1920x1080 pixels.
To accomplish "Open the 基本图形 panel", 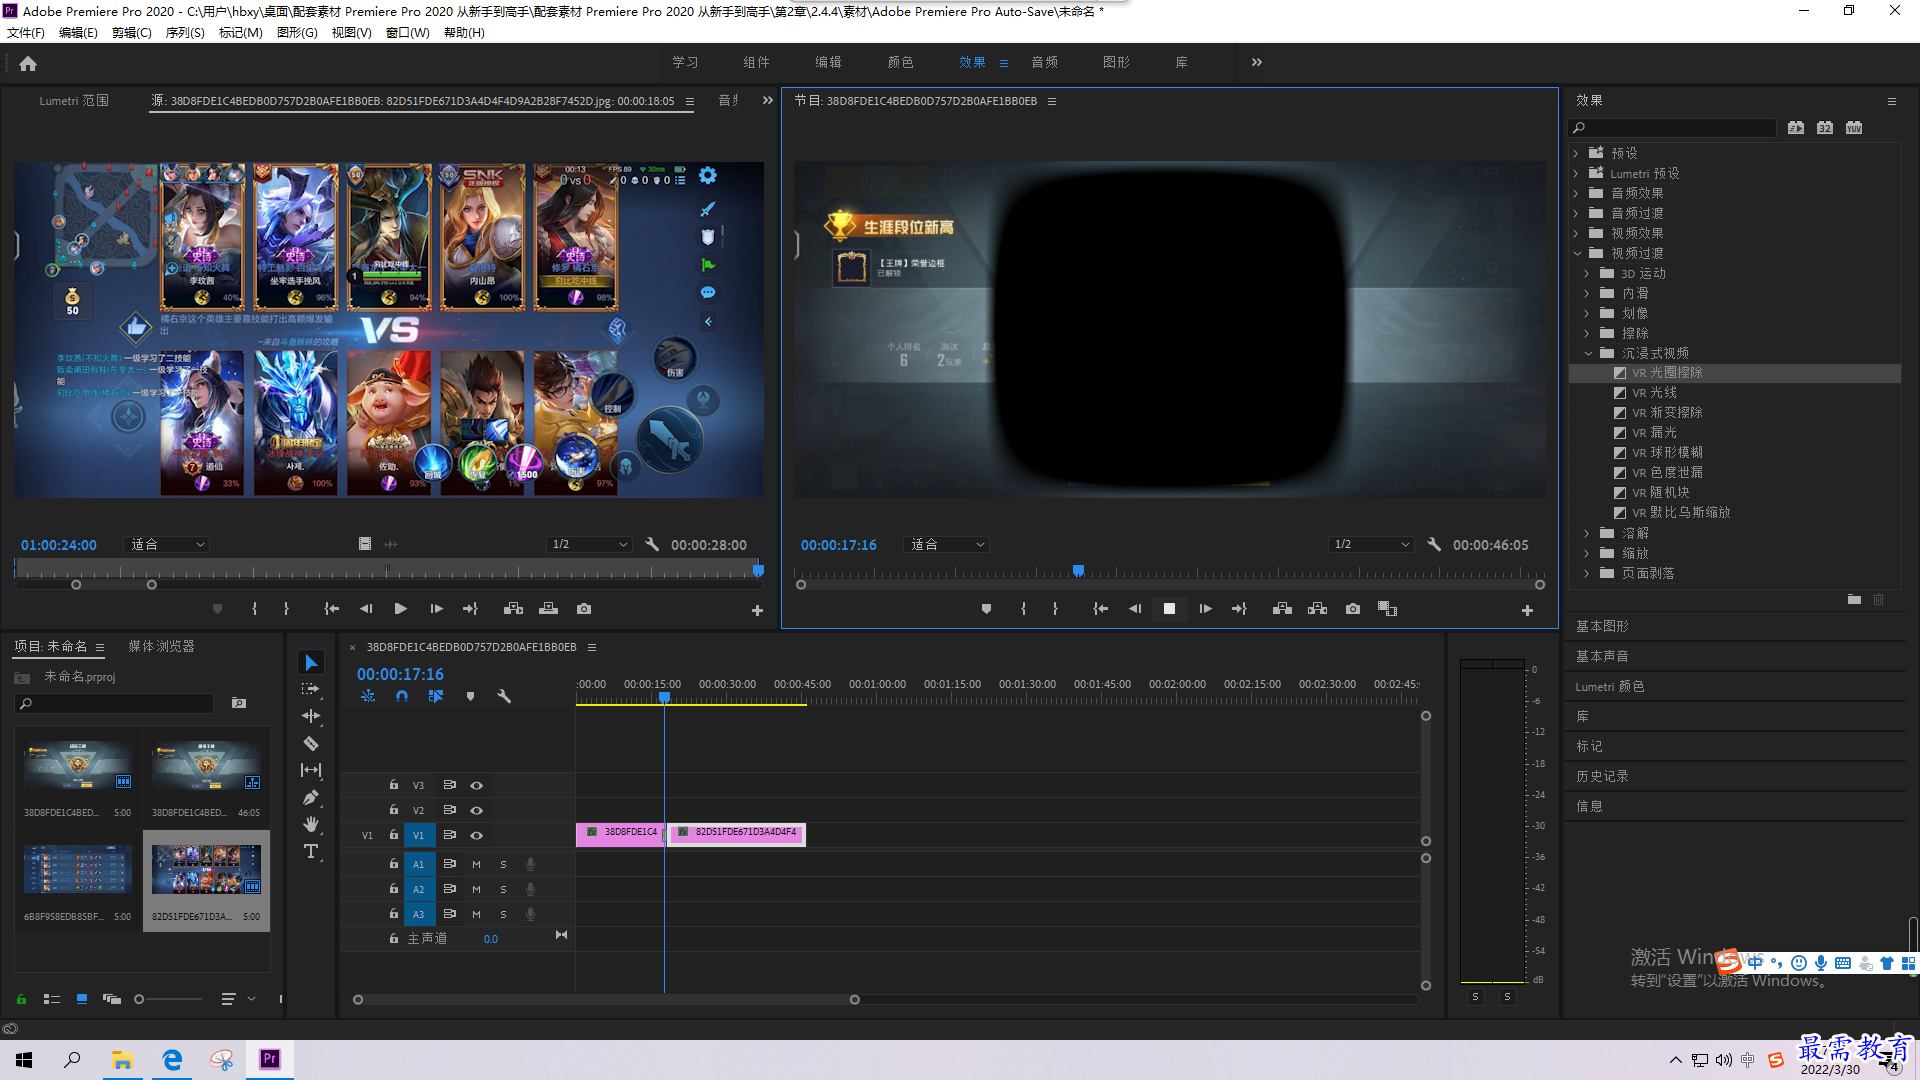I will click(x=1602, y=626).
